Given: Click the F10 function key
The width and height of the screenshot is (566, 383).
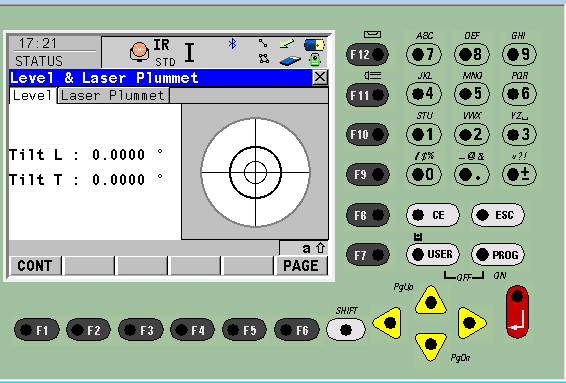Looking at the screenshot, I should [367, 135].
